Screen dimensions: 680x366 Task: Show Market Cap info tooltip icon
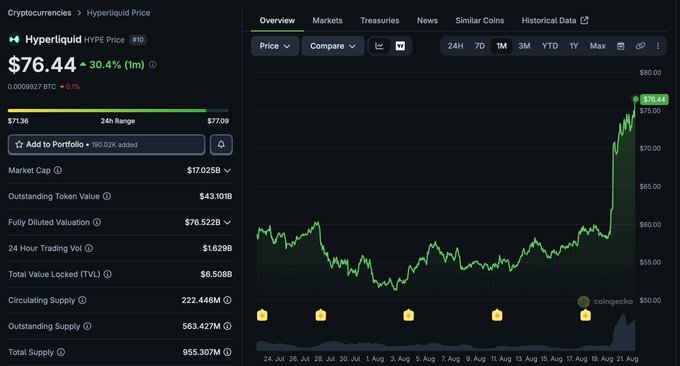pos(58,170)
